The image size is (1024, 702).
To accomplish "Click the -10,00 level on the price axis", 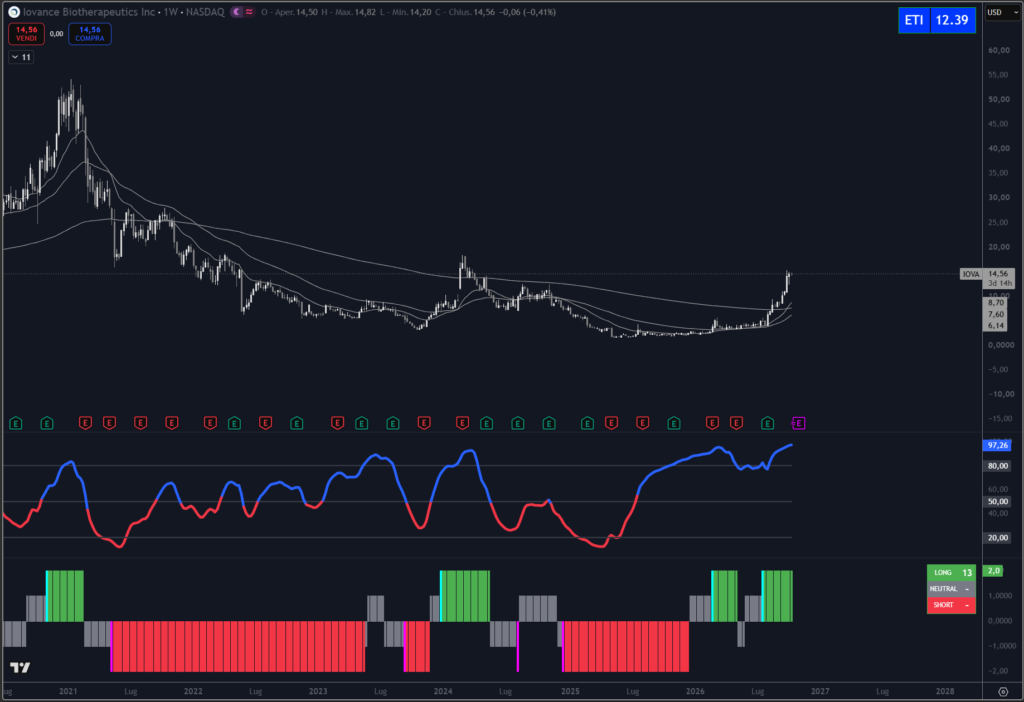I will [x=999, y=394].
